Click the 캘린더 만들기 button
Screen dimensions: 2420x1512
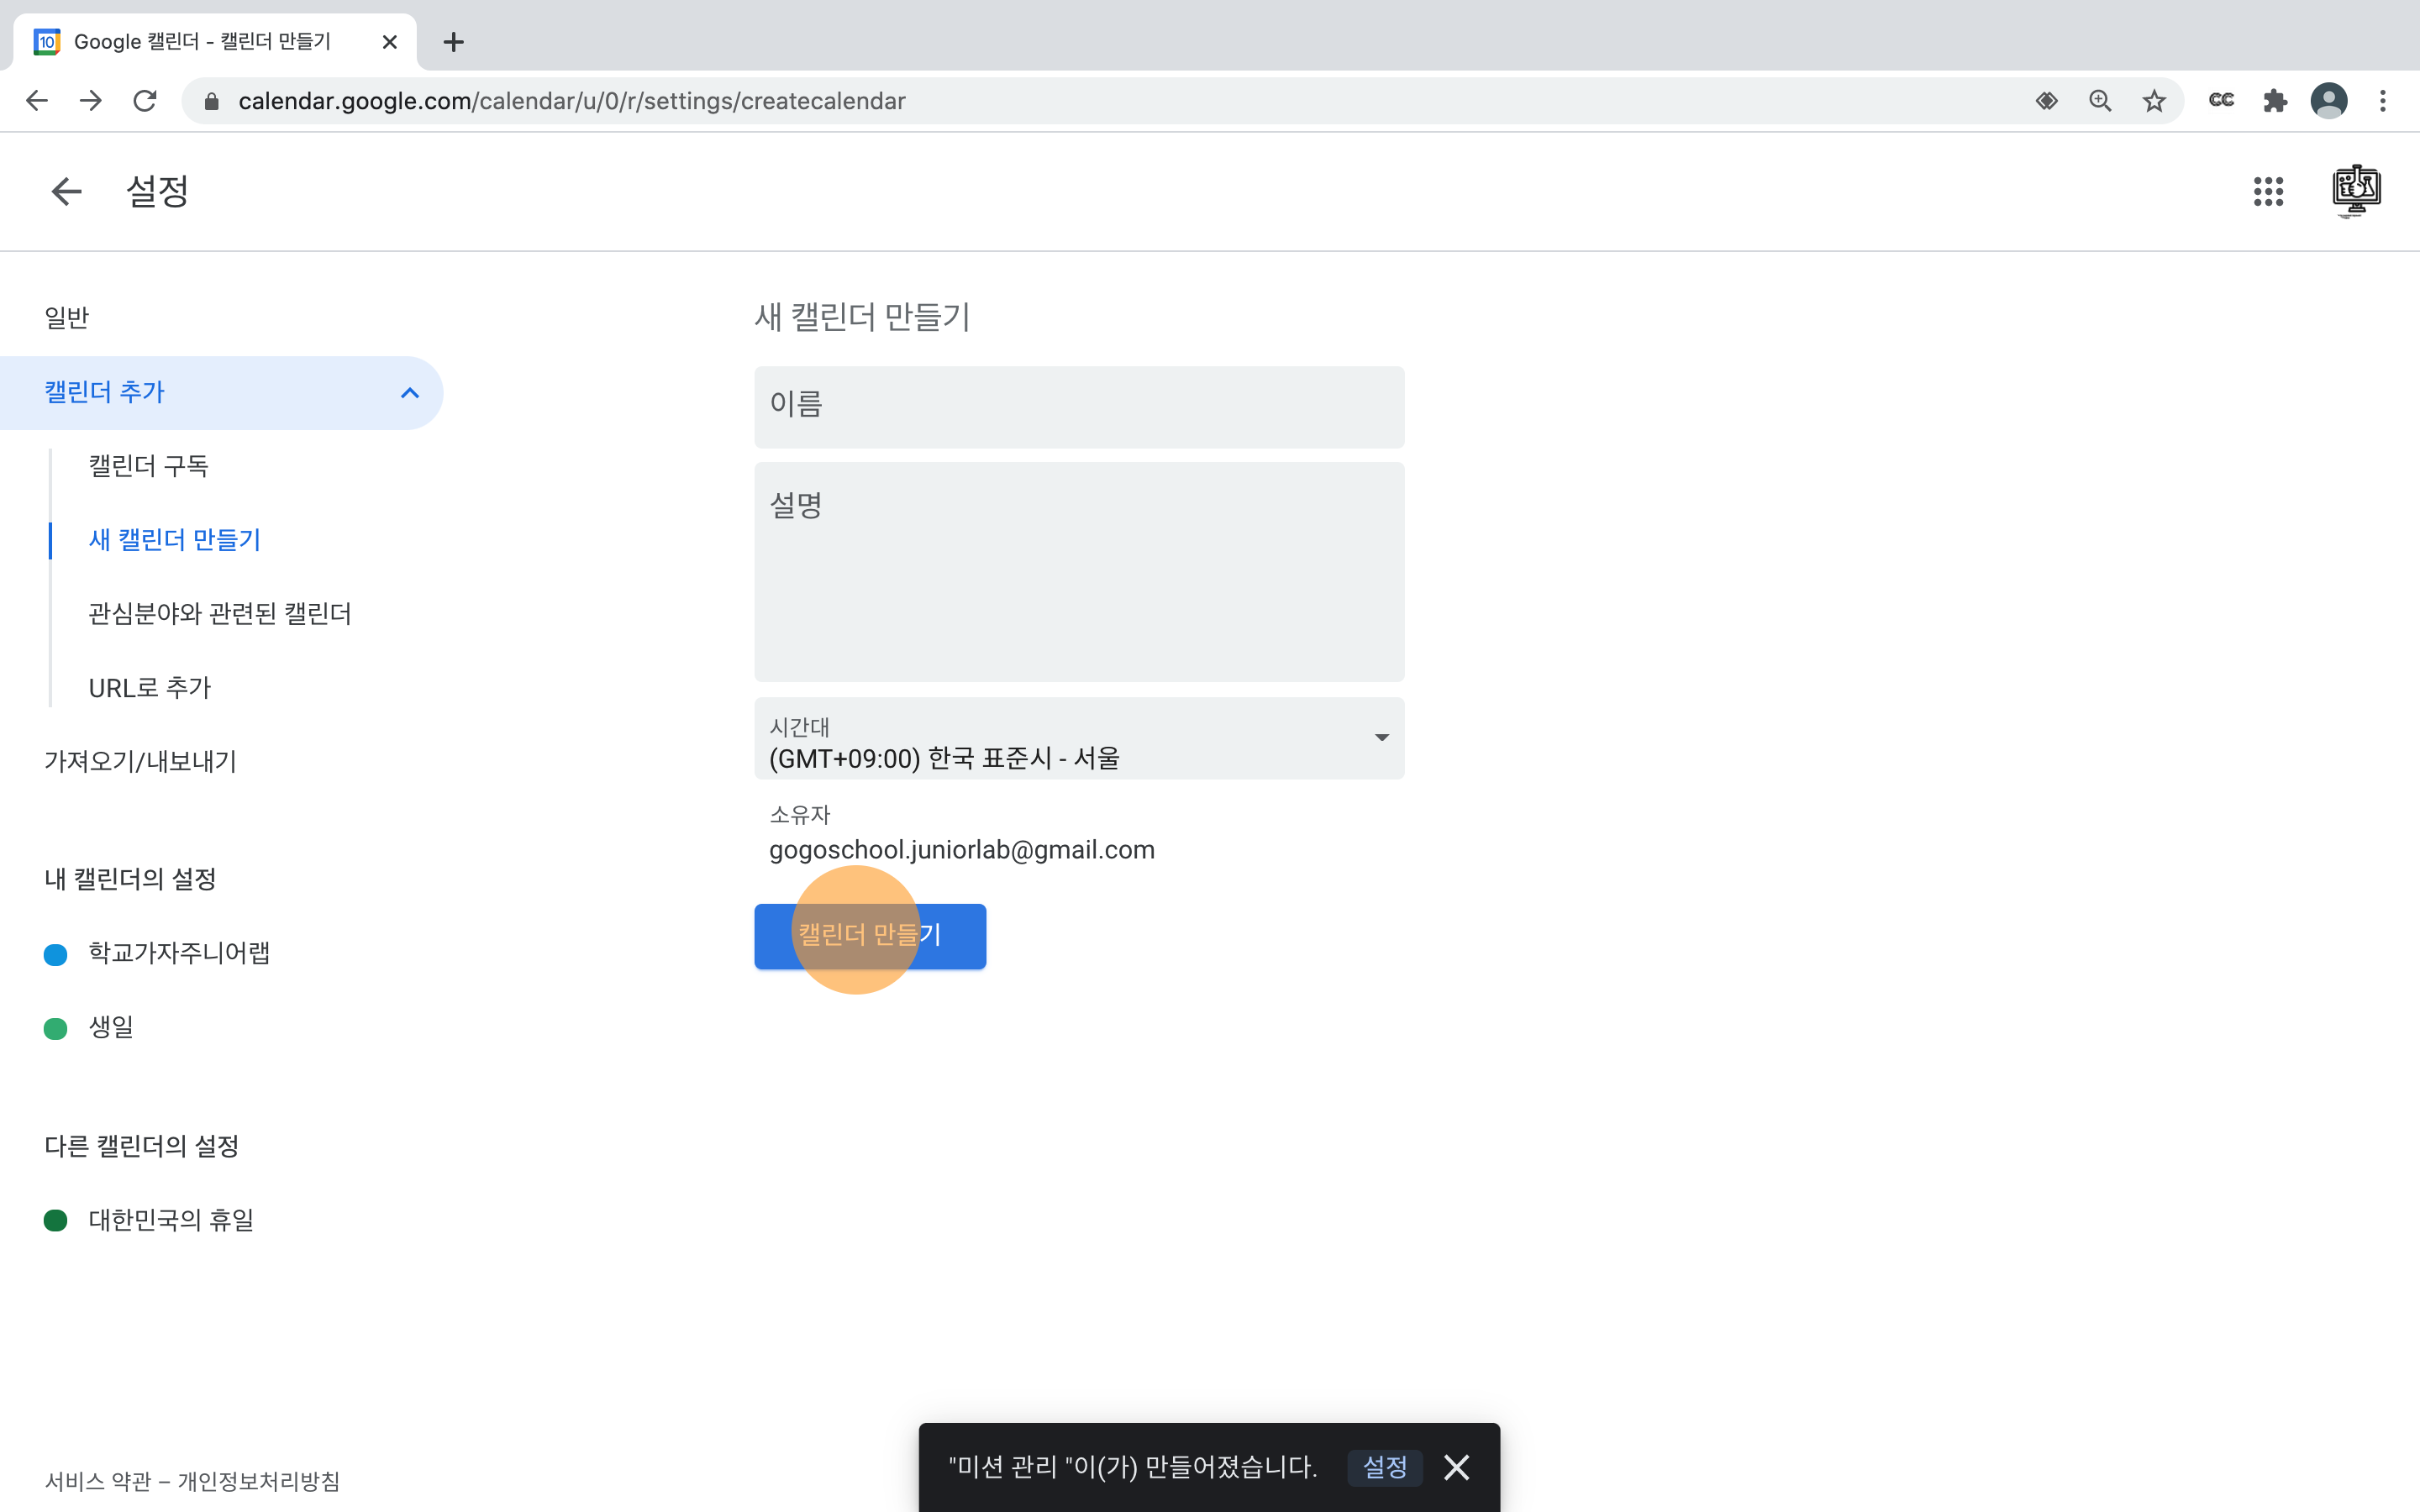tap(869, 936)
